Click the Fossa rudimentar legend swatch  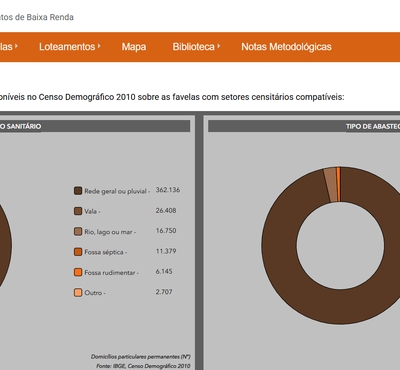(78, 272)
